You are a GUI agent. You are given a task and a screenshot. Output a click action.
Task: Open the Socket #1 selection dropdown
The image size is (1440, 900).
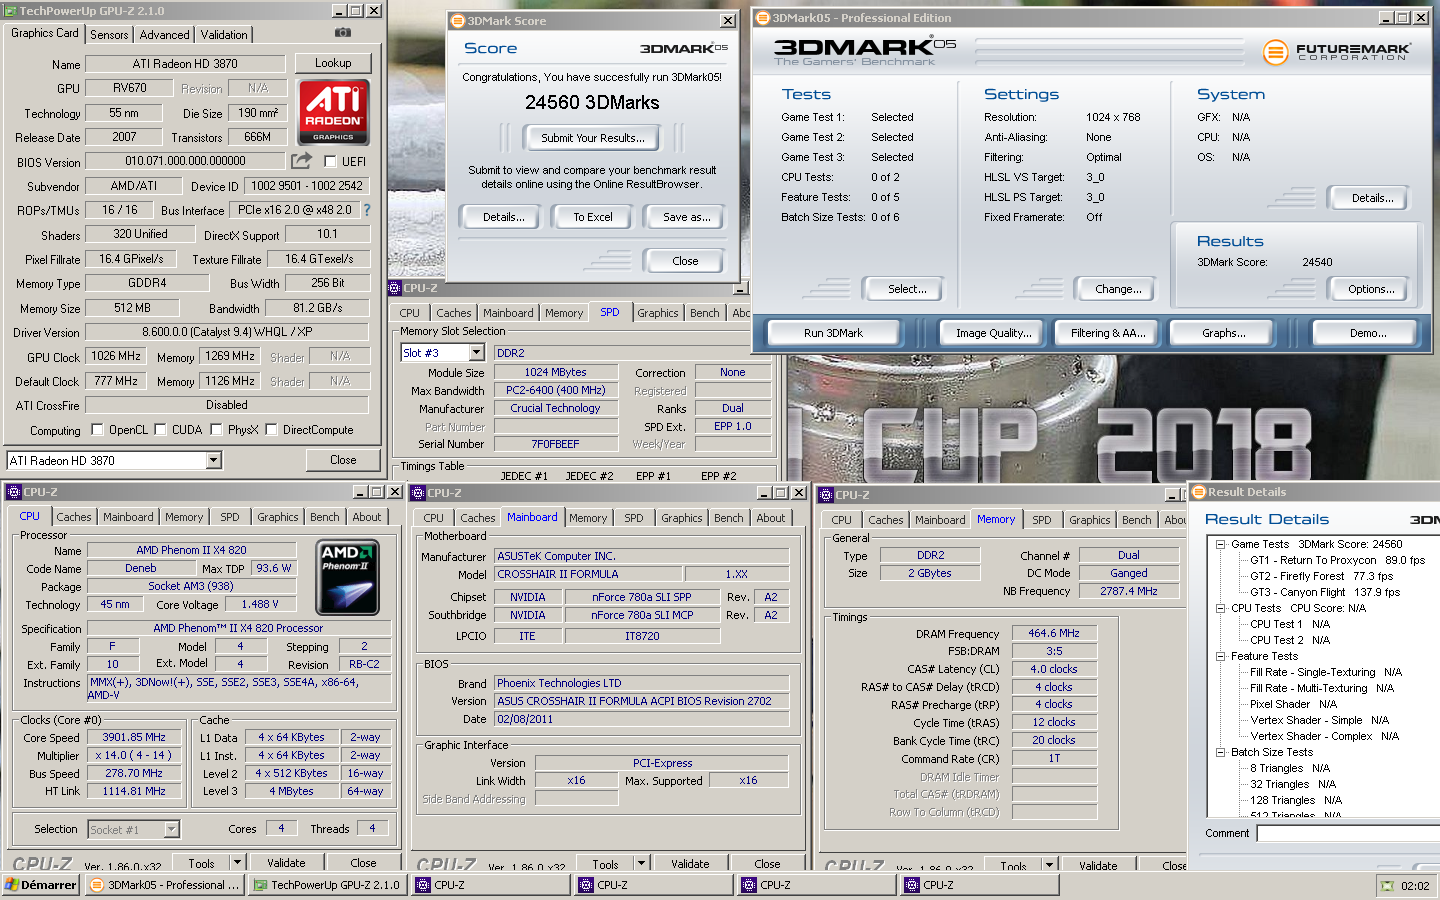[172, 829]
